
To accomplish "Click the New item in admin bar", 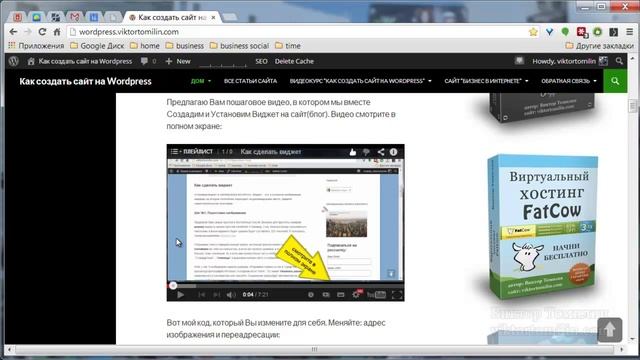I will click(x=178, y=61).
